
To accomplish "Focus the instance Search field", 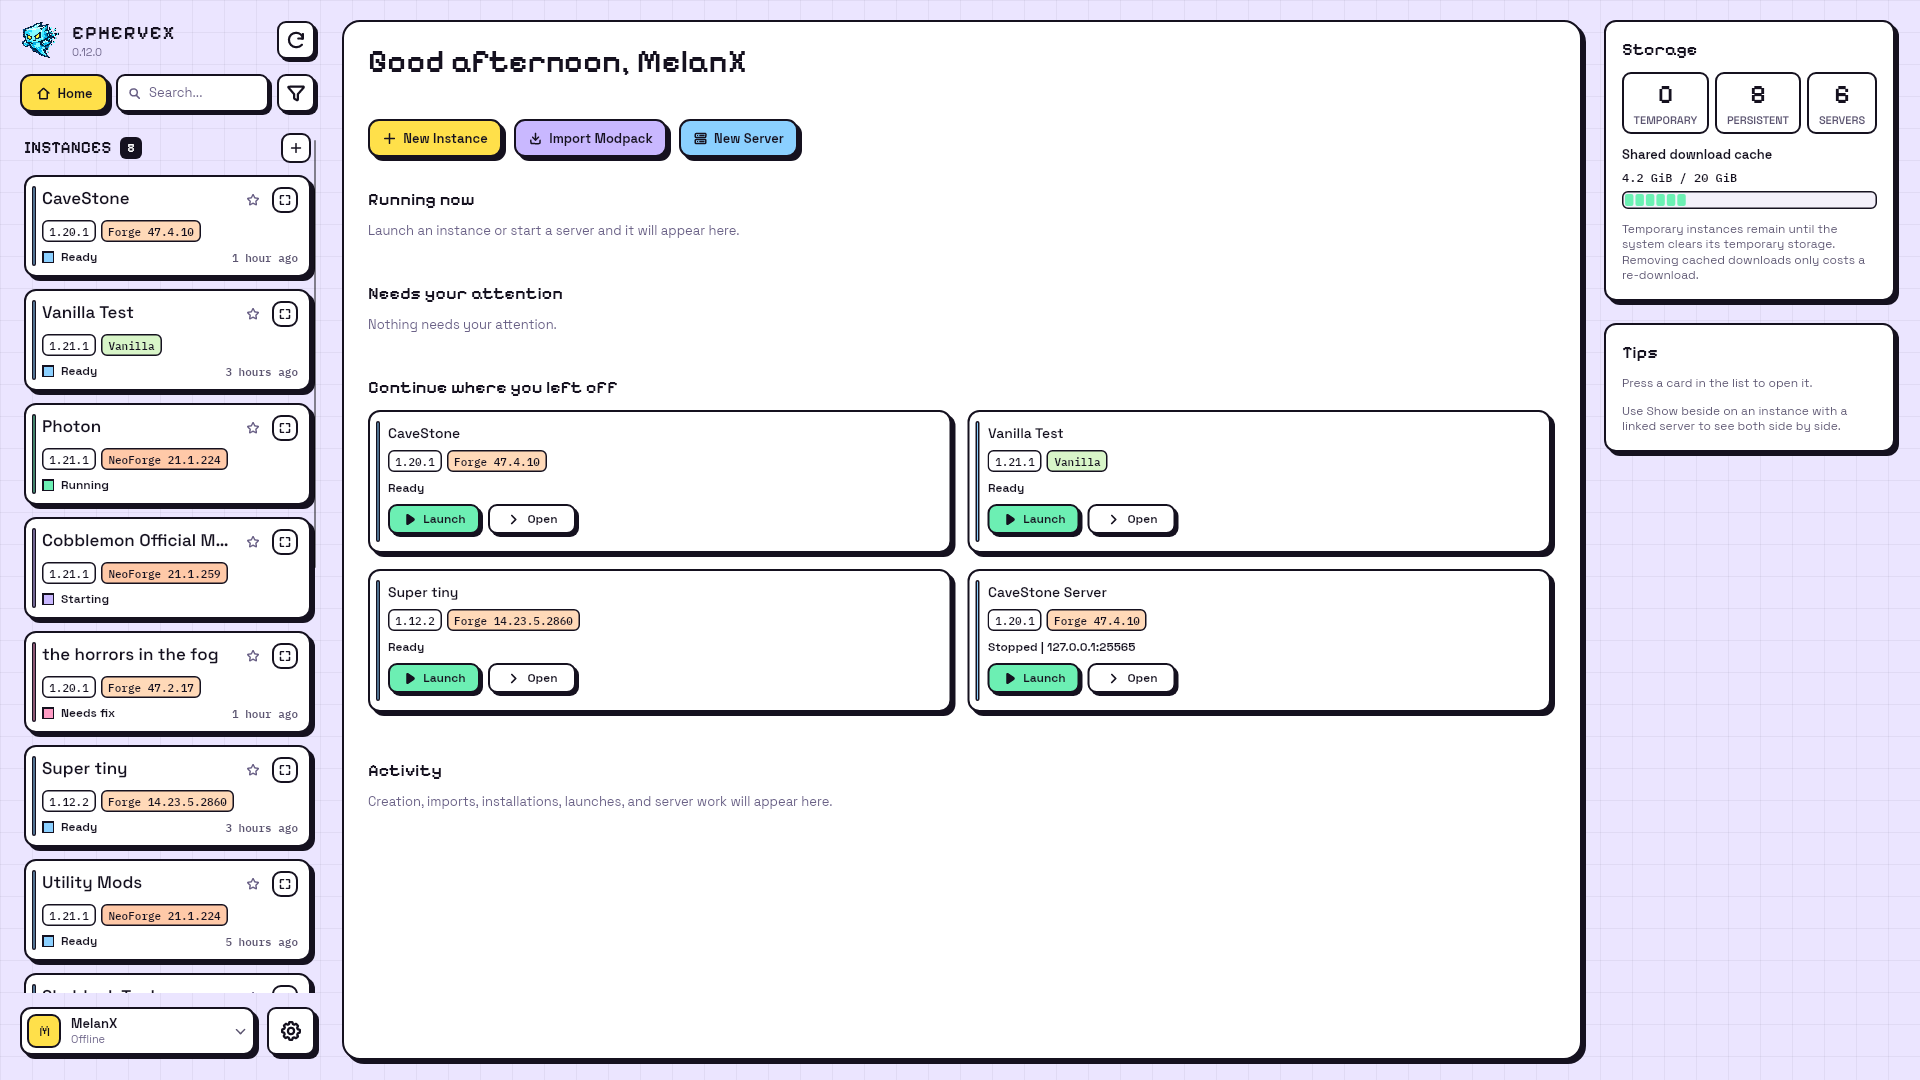I will pyautogui.click(x=193, y=93).
